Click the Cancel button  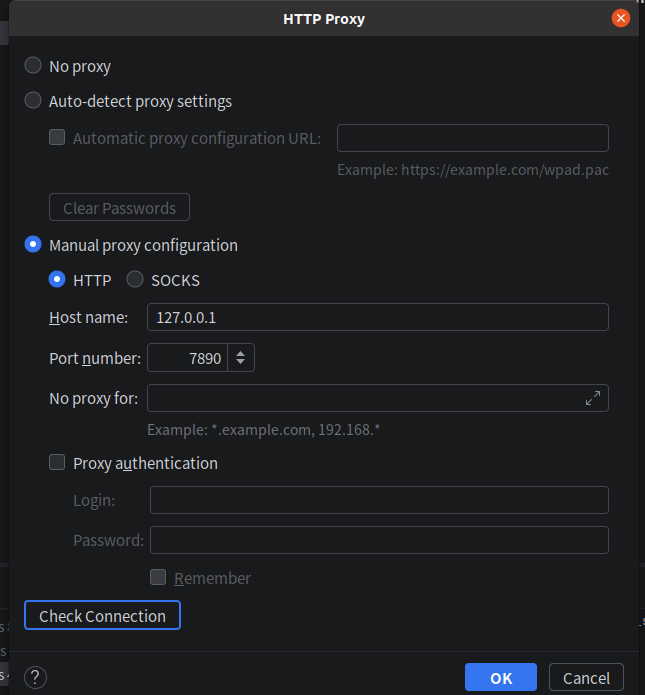(x=586, y=677)
